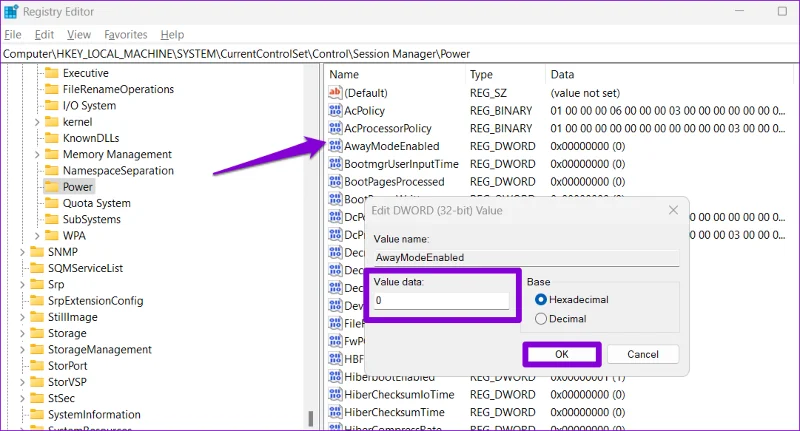The image size is (800, 431).
Task: Click the Value name field AwayModeEnabled
Action: tap(526, 258)
